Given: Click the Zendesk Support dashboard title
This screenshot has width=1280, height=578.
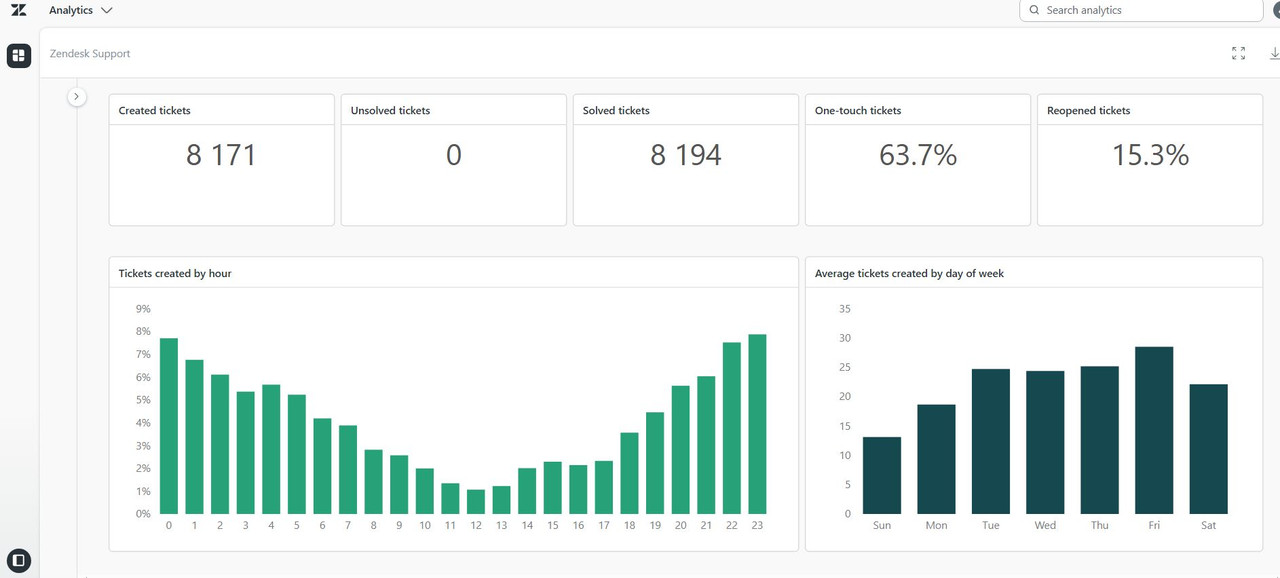Looking at the screenshot, I should pos(90,54).
